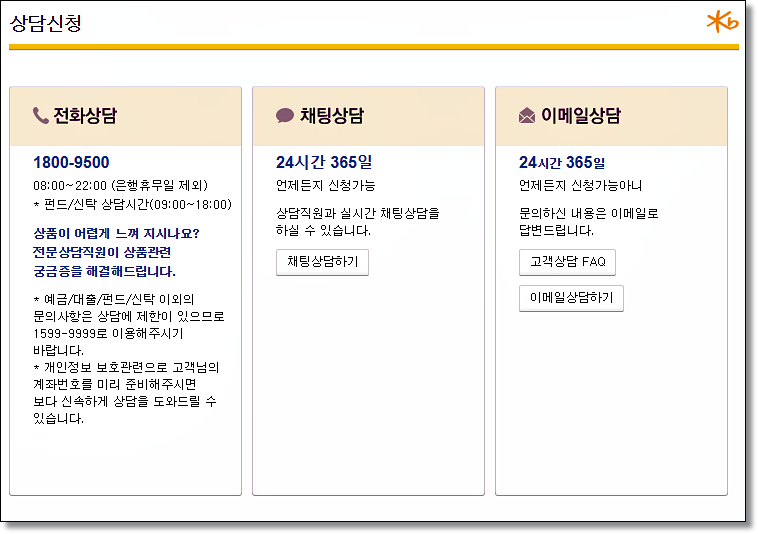
Task: Click the 개인정보 보호관련으로 고객님의 line
Action: pos(126,367)
